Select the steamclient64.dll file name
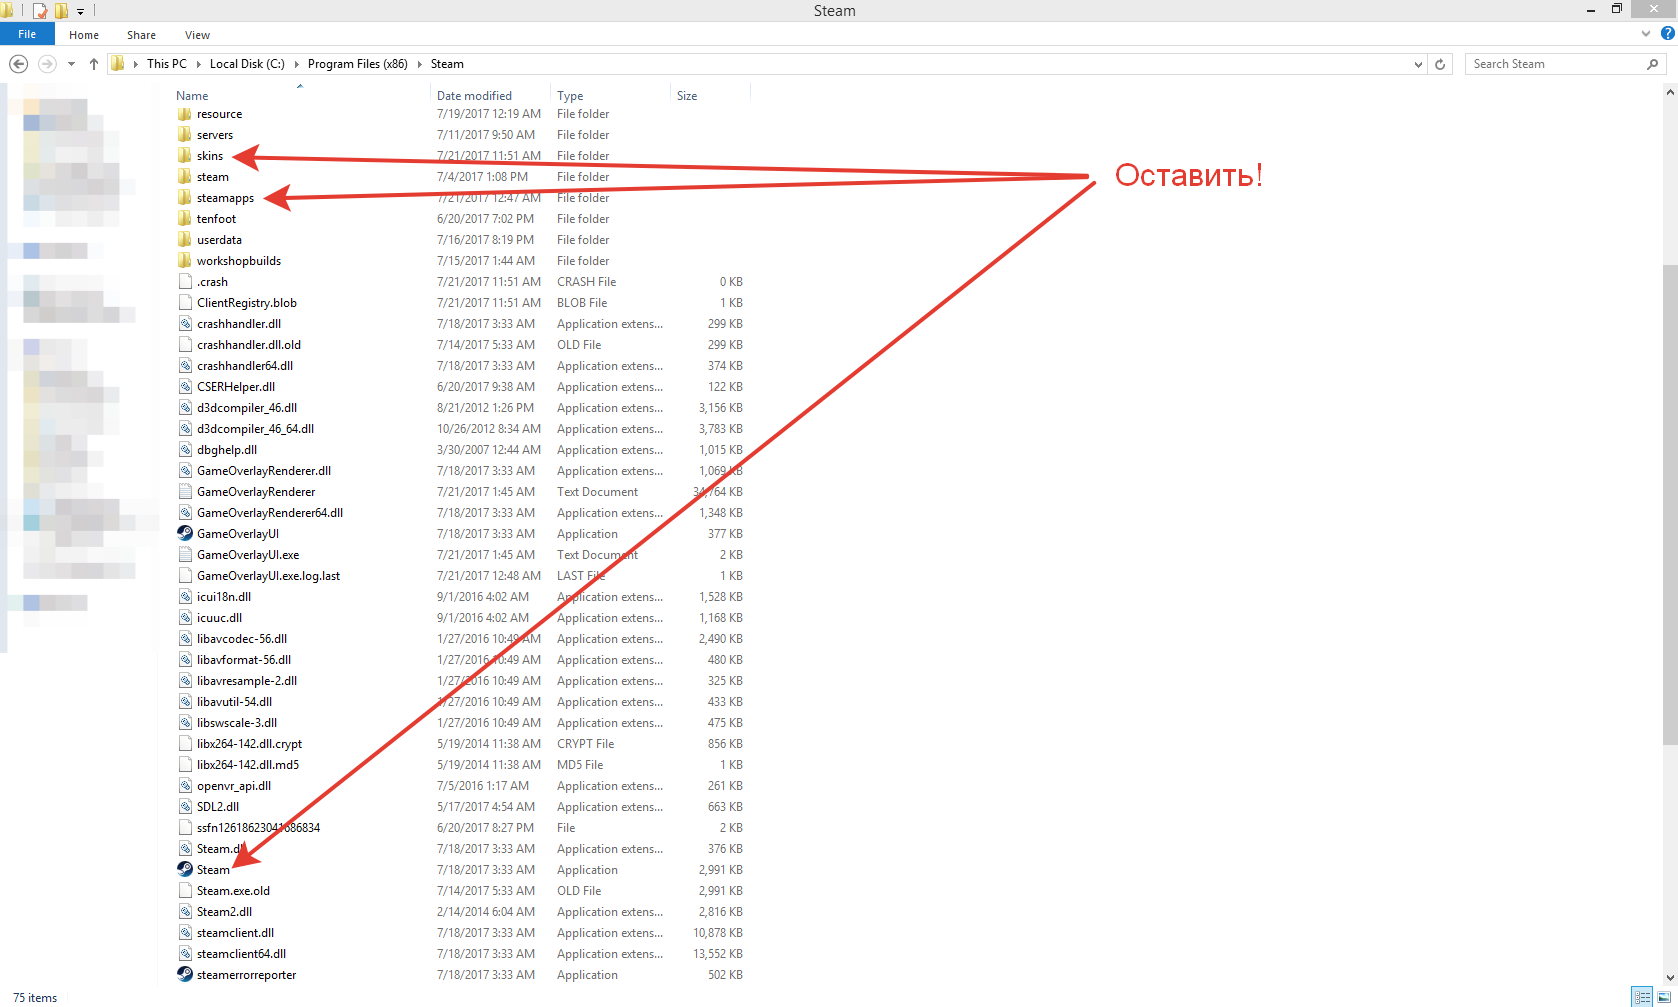 coord(241,954)
